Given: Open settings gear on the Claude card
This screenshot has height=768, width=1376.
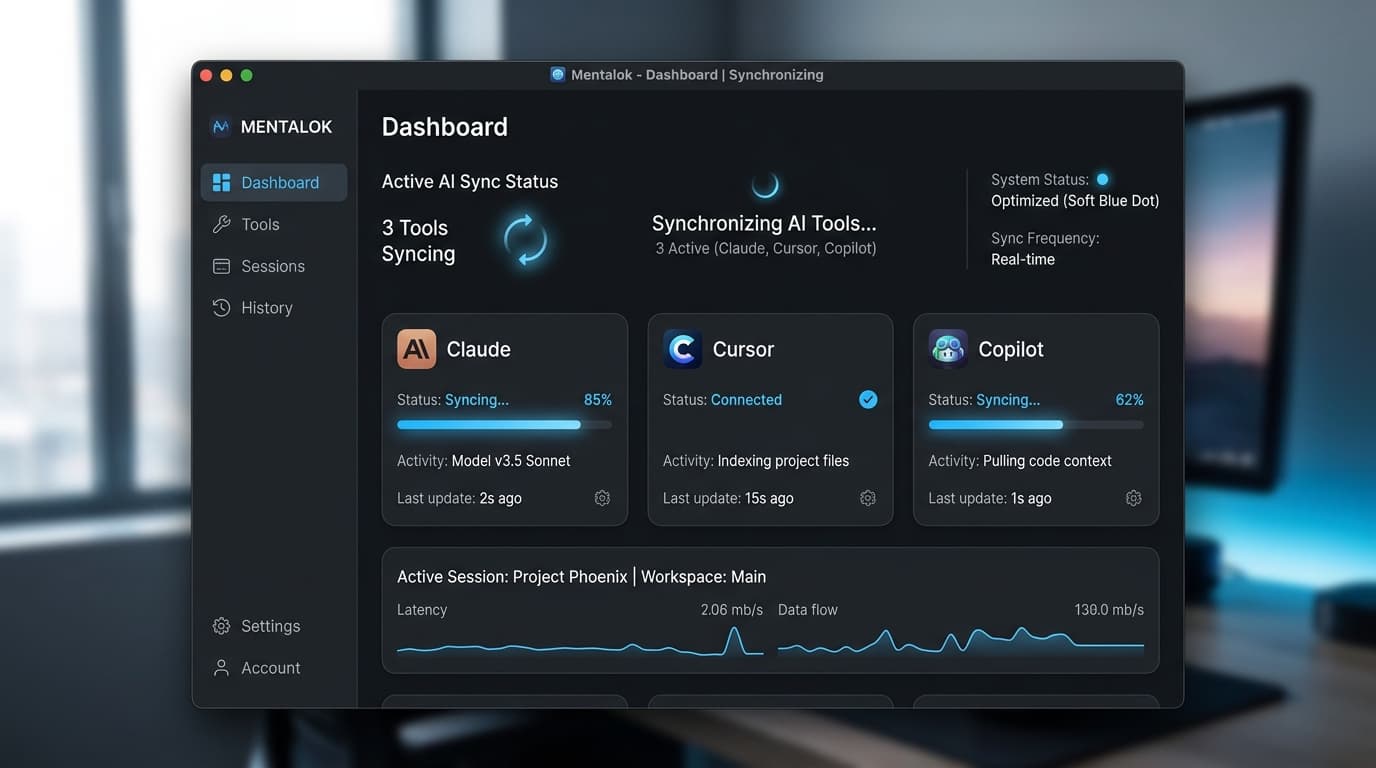Looking at the screenshot, I should tap(602, 498).
